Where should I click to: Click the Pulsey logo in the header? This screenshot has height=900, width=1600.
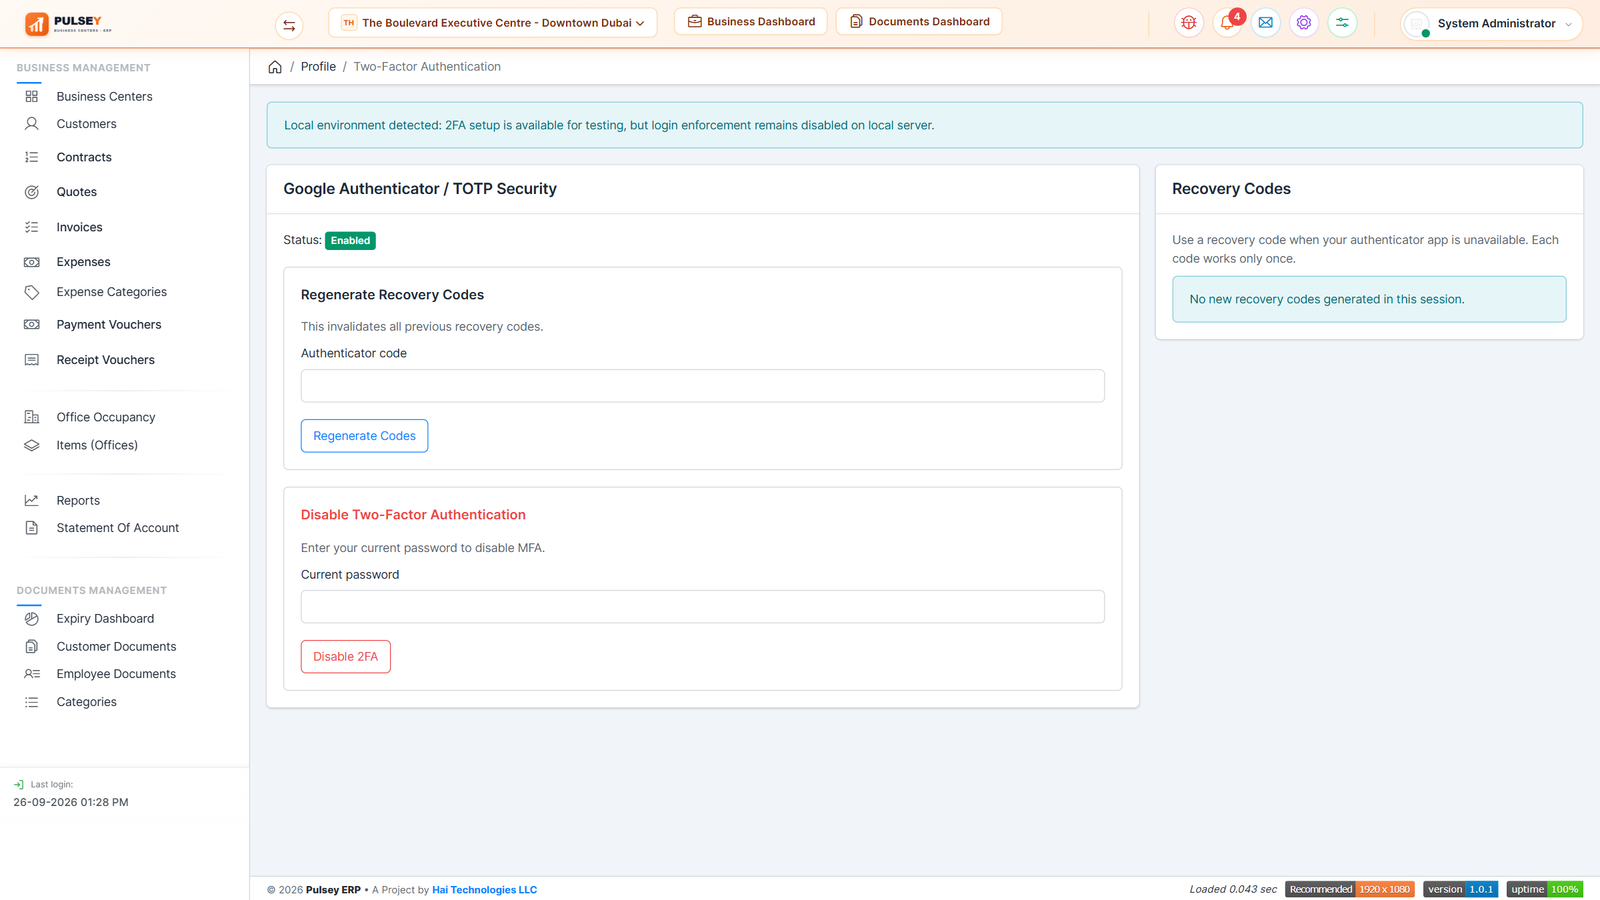point(68,23)
